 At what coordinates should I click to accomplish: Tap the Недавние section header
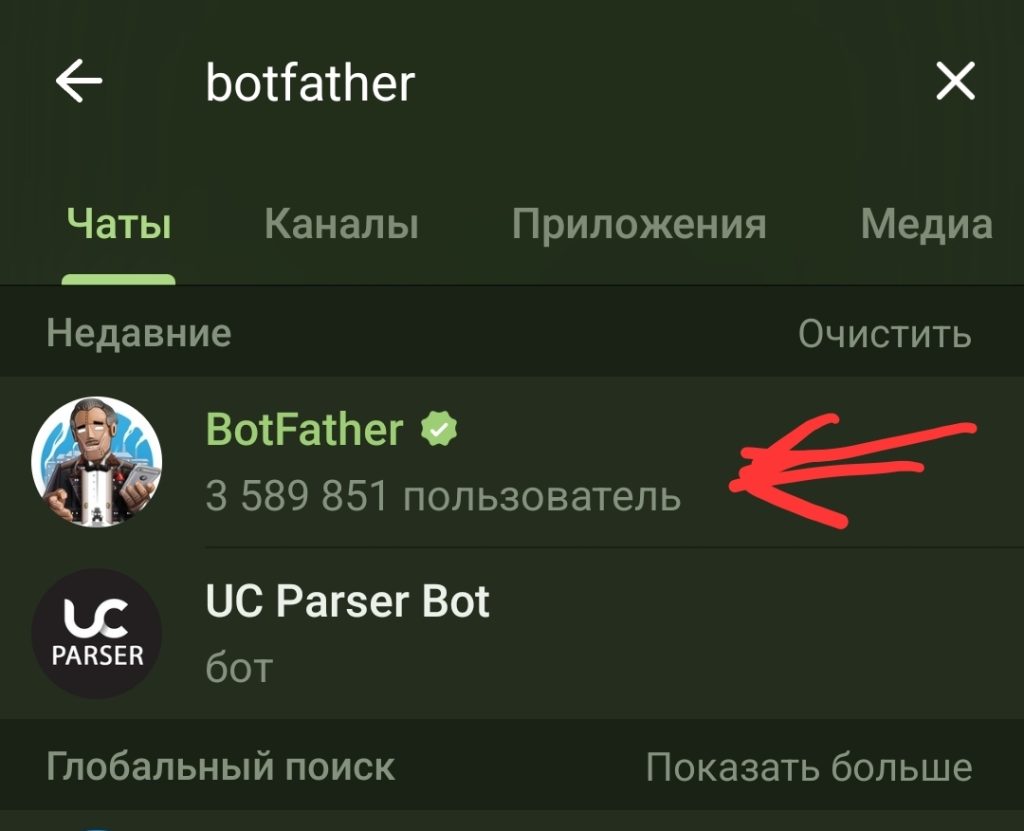[x=139, y=333]
